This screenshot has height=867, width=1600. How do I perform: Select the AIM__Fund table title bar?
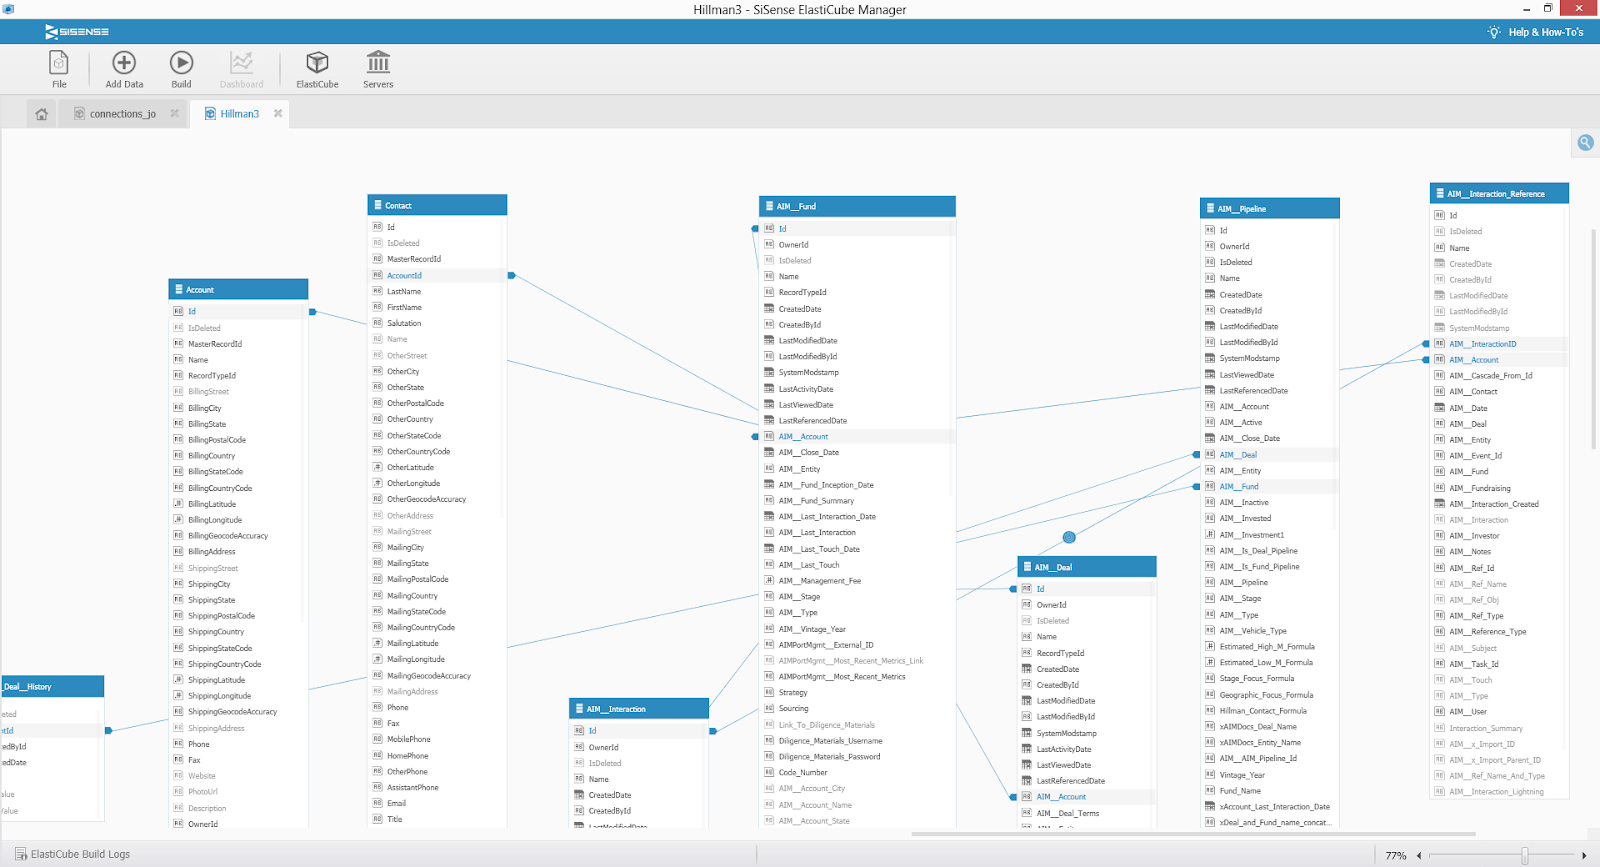[x=857, y=206]
